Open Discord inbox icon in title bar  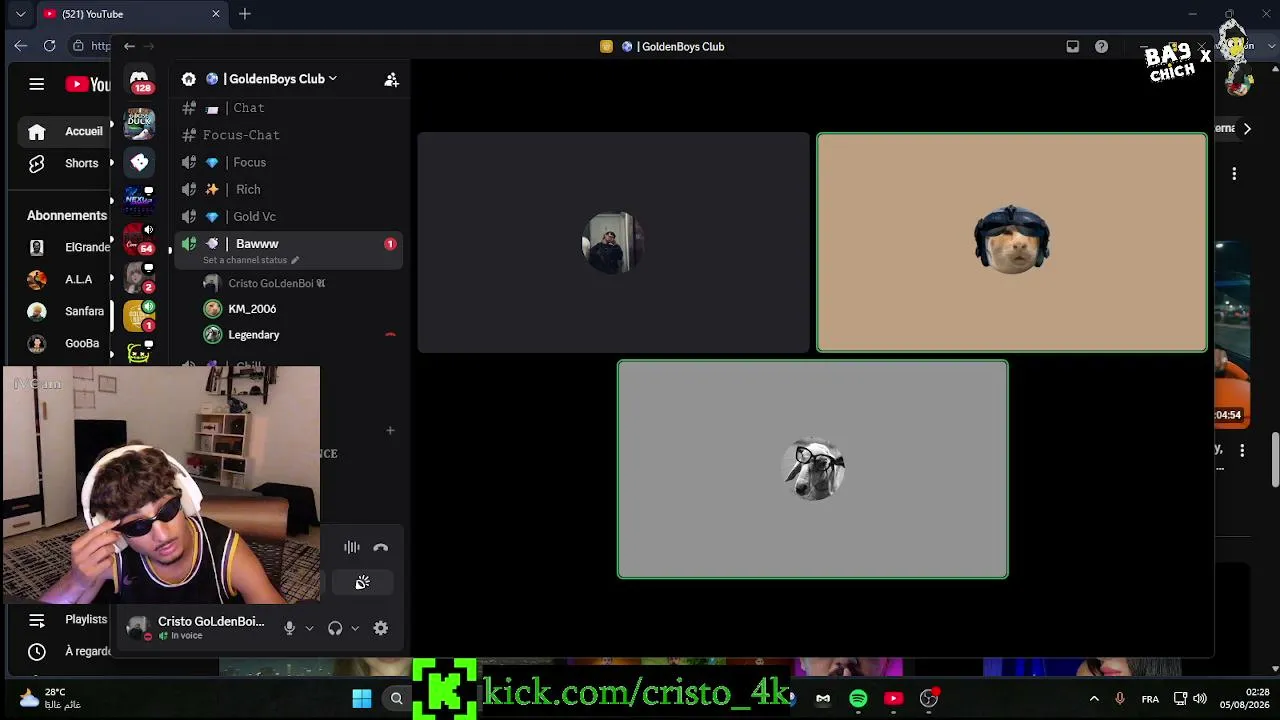pos(1072,46)
